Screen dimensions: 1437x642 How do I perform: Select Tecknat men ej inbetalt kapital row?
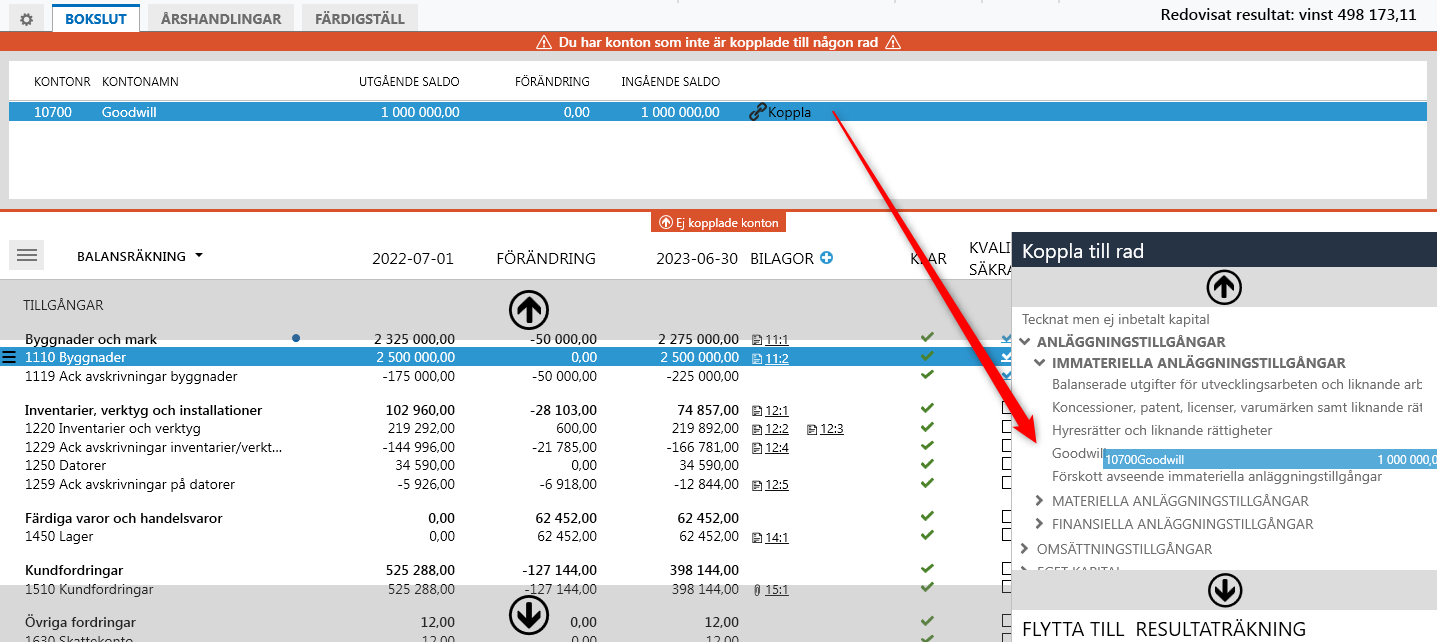(1116, 319)
